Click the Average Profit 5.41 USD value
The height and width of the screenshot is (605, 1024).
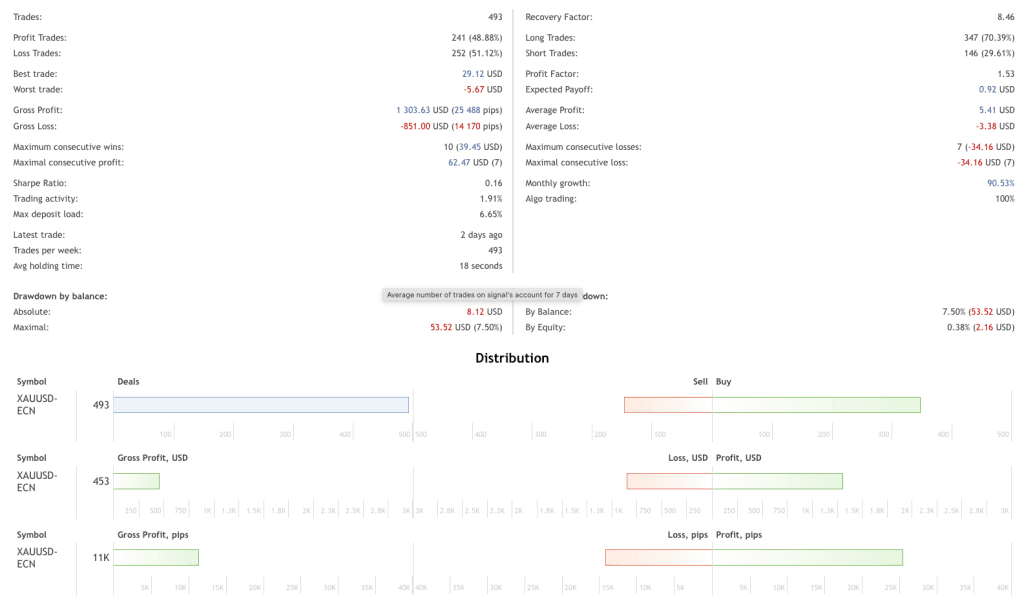996,110
